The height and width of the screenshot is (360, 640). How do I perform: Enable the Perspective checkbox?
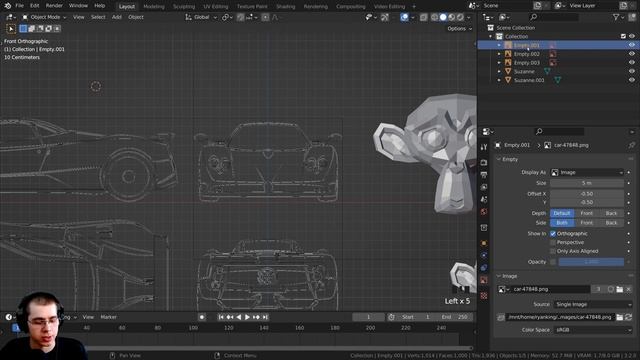pos(553,242)
